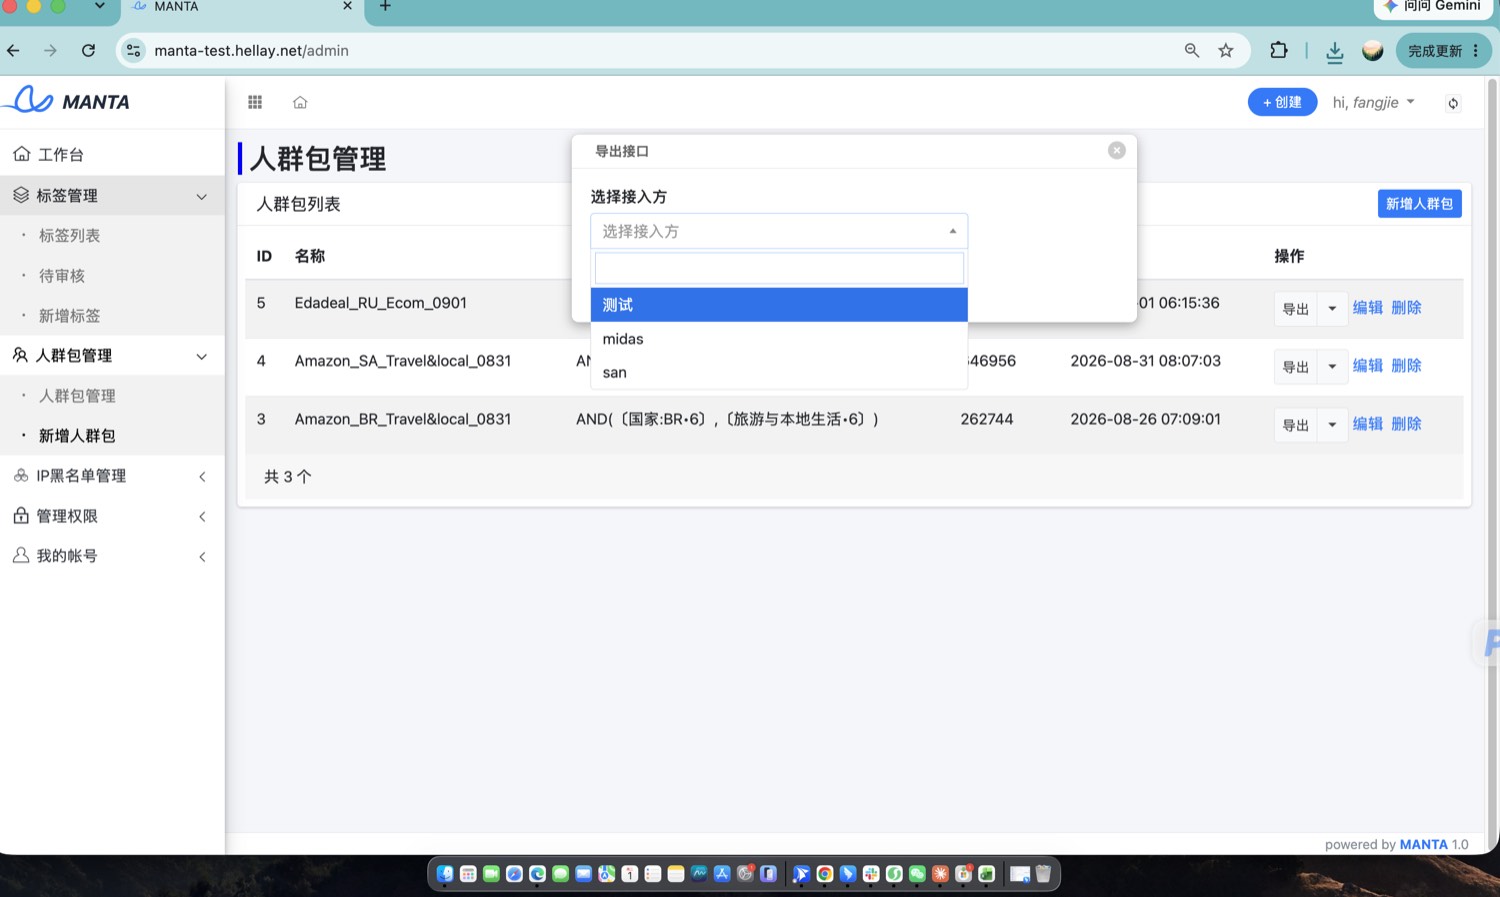Screen dimensions: 1500x897
Task: Click 编辑 for the Amazon_SA_Travel&local_0831 row
Action: [x=1367, y=366]
